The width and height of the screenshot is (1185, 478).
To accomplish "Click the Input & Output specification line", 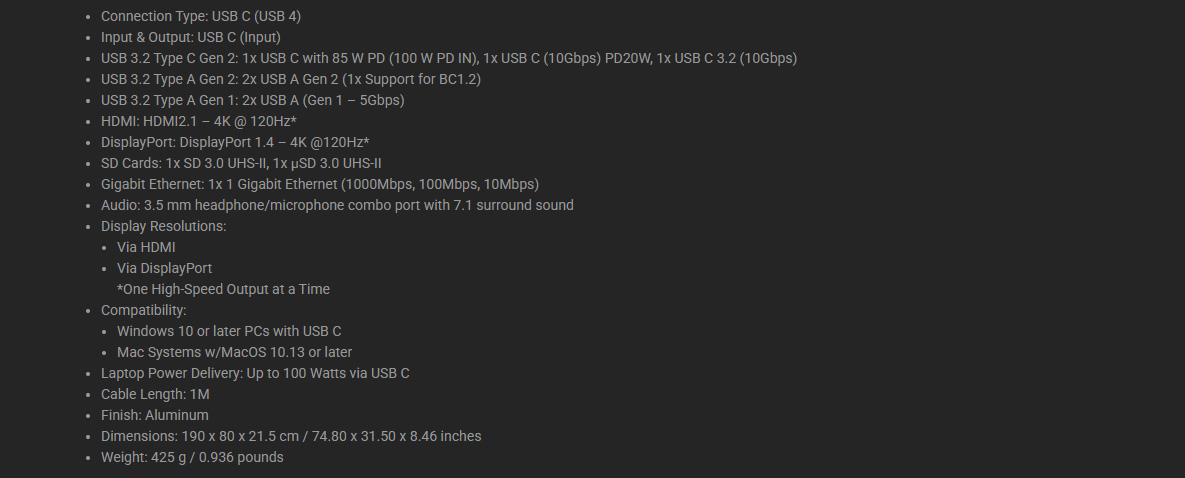I will [x=190, y=37].
